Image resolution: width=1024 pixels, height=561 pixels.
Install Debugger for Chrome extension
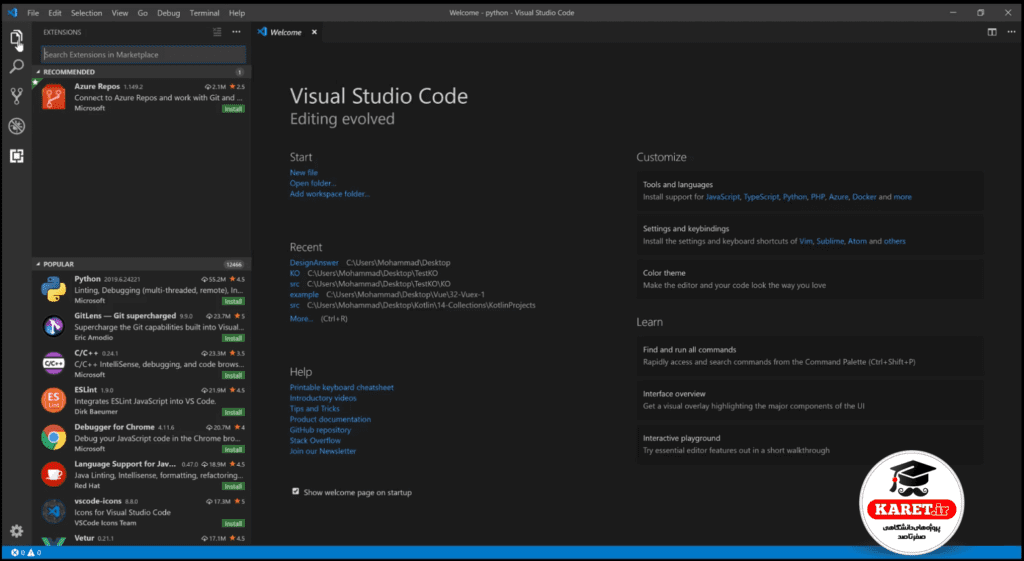(233, 449)
